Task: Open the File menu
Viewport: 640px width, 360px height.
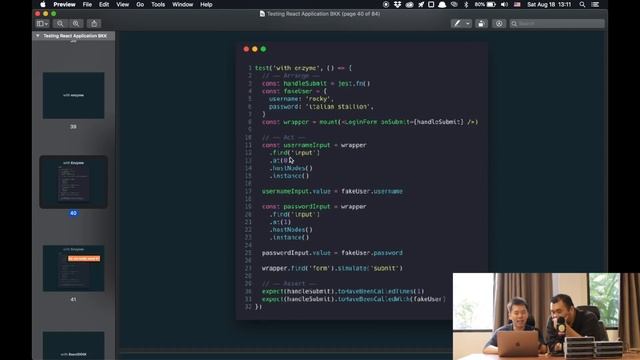Action: (x=87, y=4)
